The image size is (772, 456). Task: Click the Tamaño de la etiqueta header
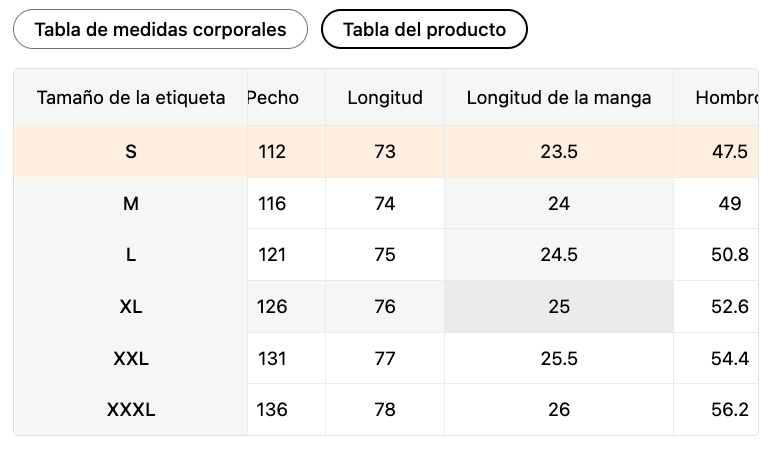131,98
